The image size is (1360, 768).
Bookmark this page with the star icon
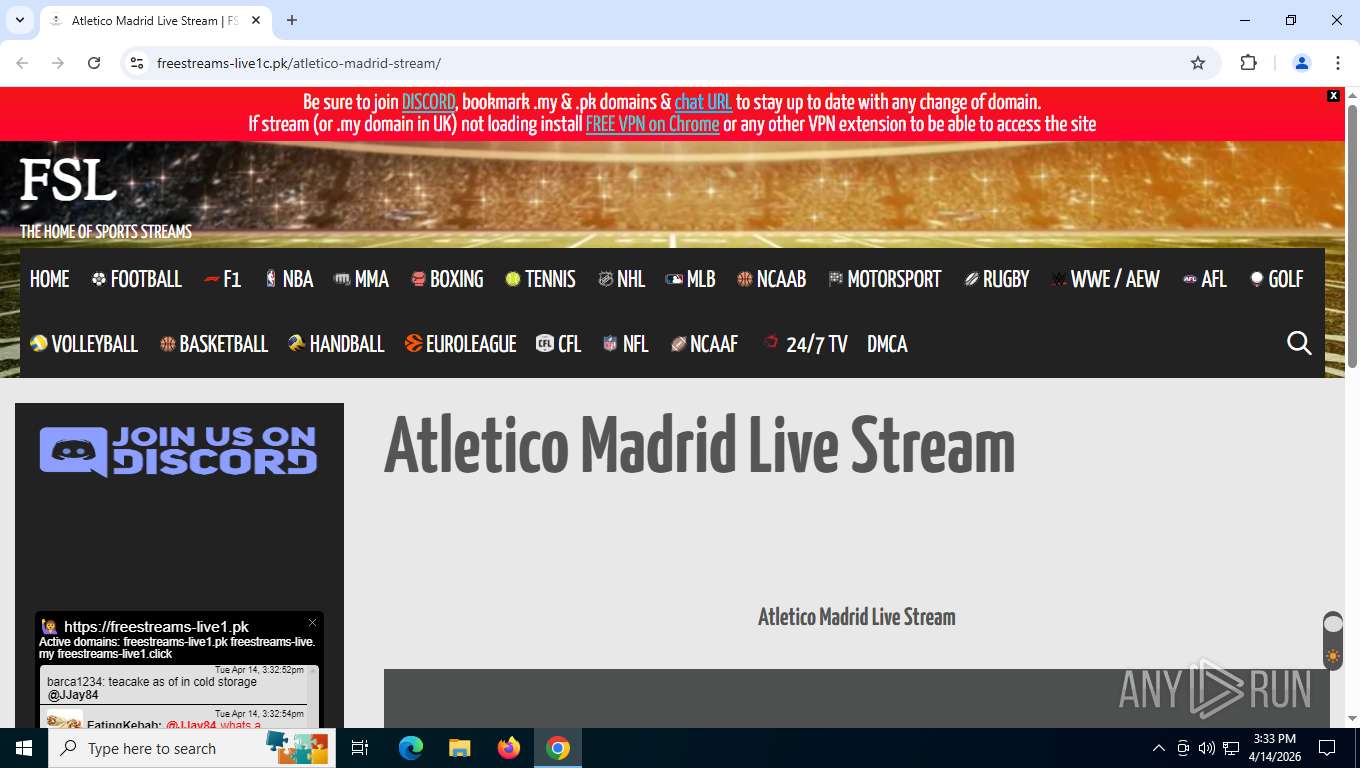click(x=1198, y=63)
